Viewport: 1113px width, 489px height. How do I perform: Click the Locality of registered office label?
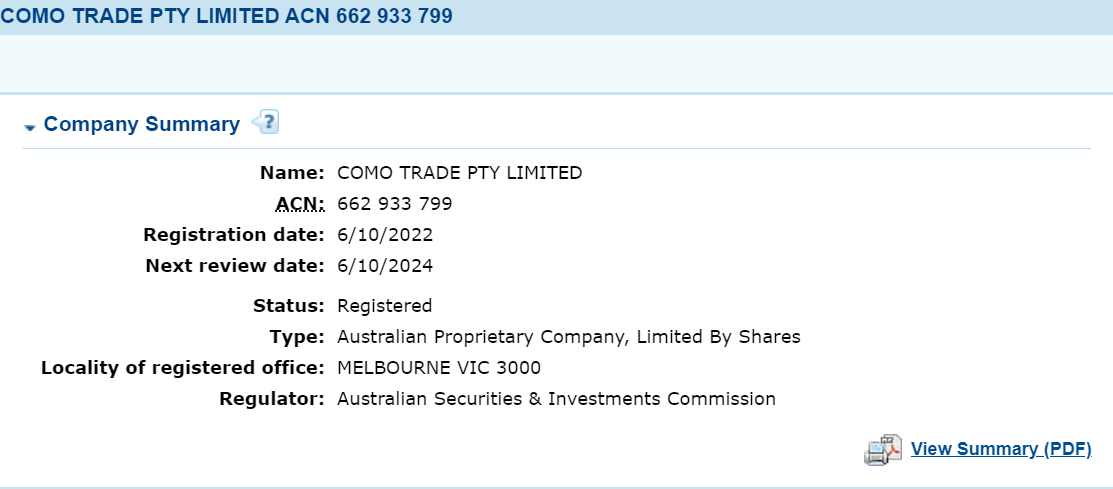[182, 368]
